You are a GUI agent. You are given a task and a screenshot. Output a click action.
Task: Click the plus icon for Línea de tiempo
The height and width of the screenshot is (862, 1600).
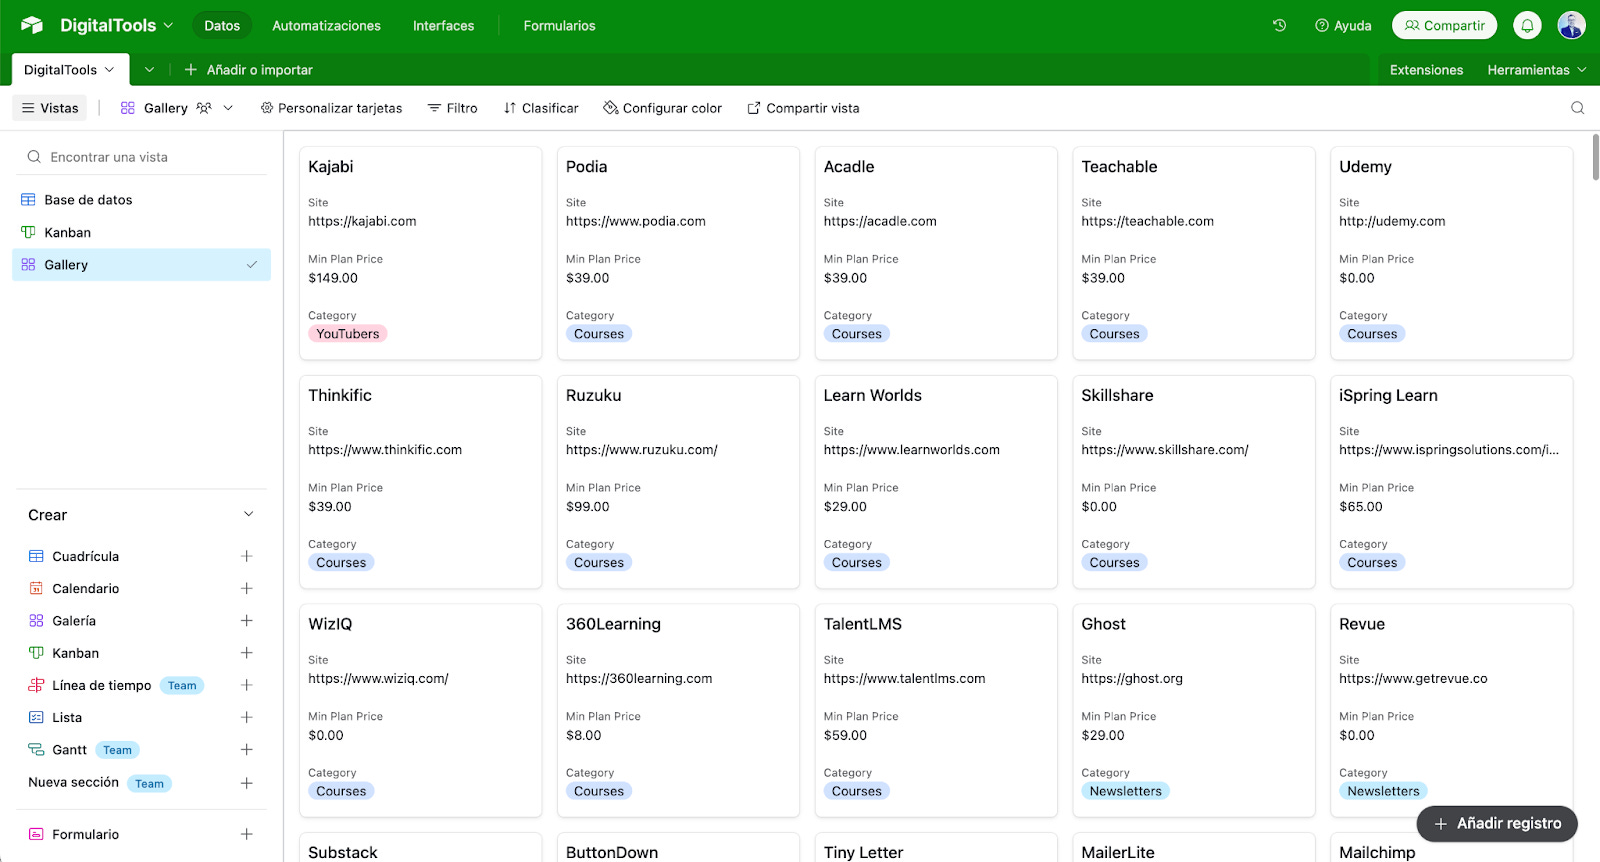pos(246,685)
